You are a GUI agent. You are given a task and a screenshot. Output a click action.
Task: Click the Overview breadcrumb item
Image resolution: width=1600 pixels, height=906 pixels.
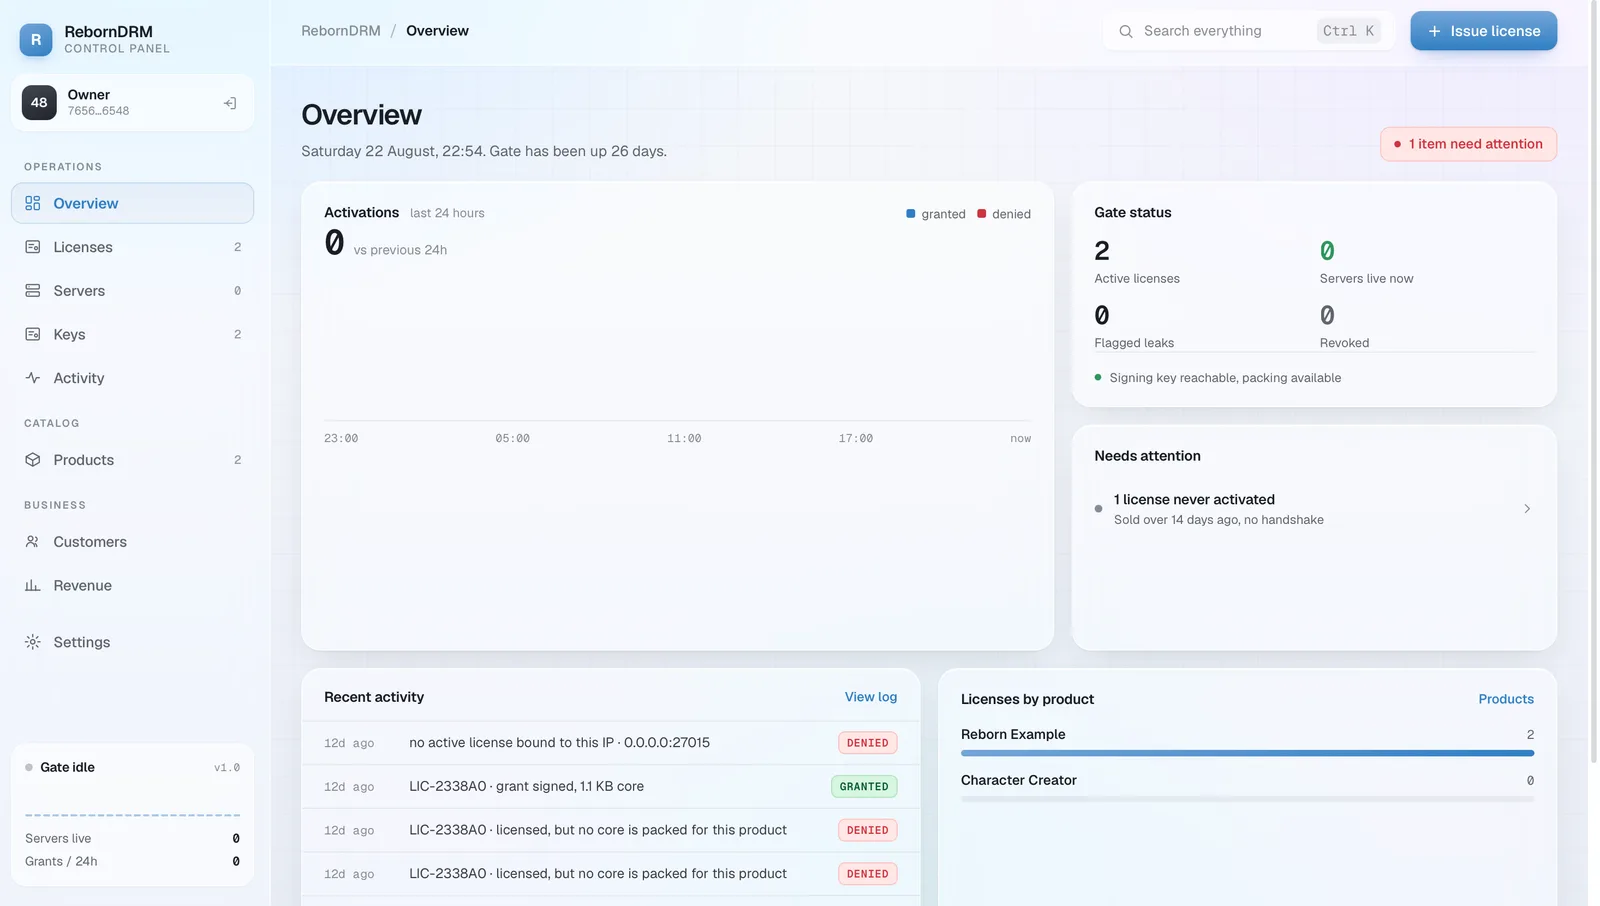(437, 31)
